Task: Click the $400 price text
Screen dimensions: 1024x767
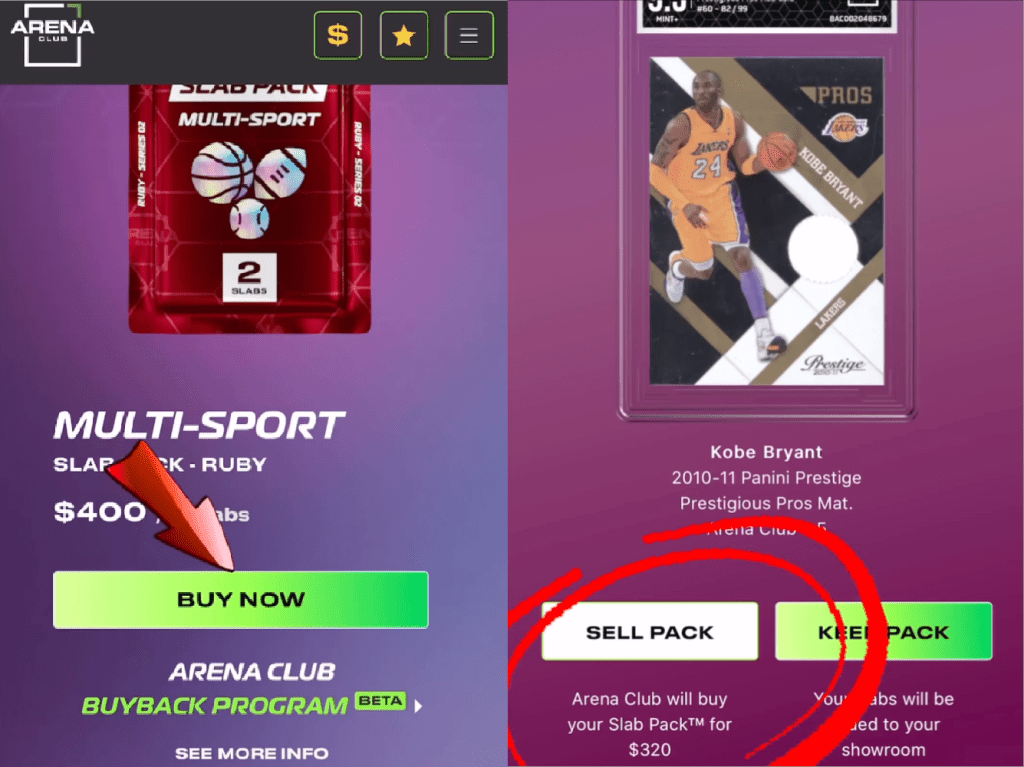Action: pyautogui.click(x=100, y=512)
